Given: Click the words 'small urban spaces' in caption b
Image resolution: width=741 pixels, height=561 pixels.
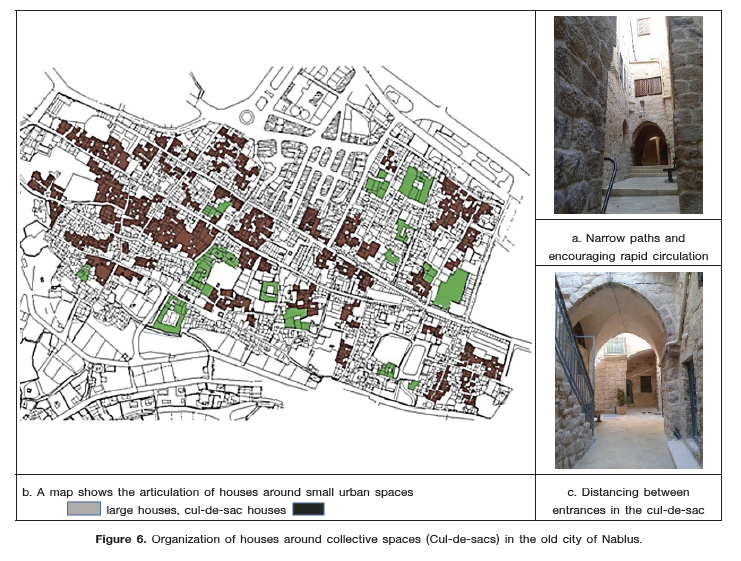Looking at the screenshot, I should point(356,492).
